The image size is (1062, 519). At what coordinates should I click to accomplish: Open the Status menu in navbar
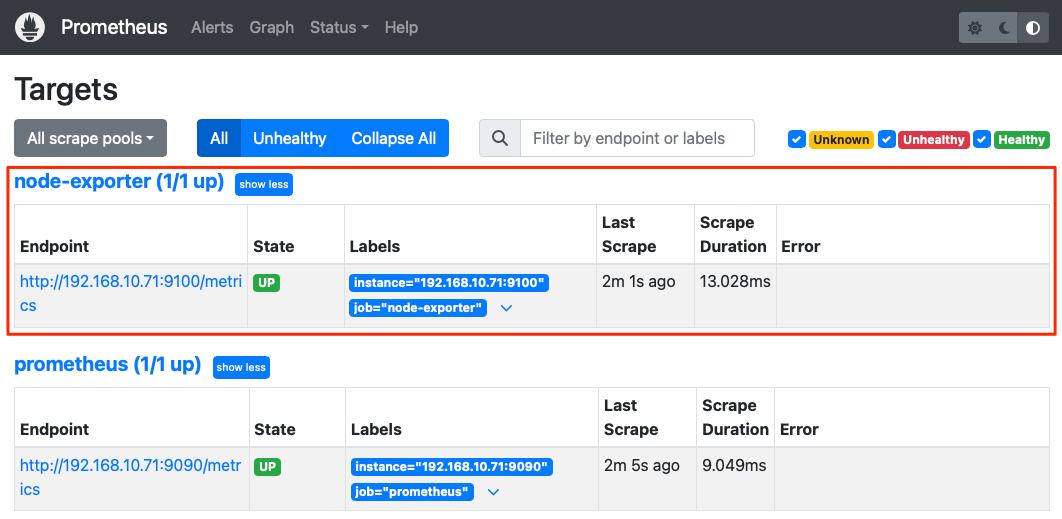[x=339, y=28]
